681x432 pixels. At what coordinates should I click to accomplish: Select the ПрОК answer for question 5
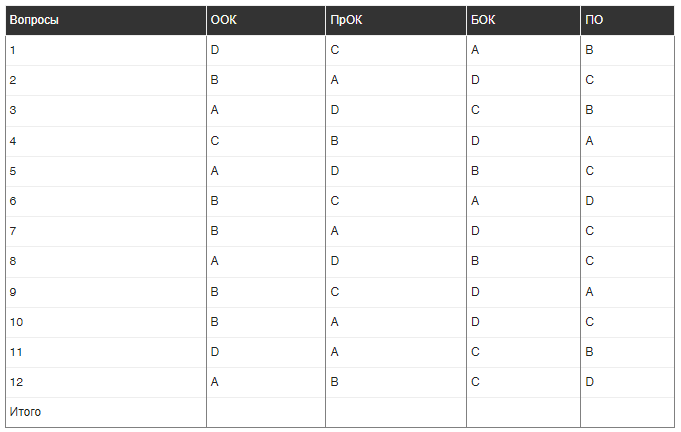pyautogui.click(x=335, y=171)
